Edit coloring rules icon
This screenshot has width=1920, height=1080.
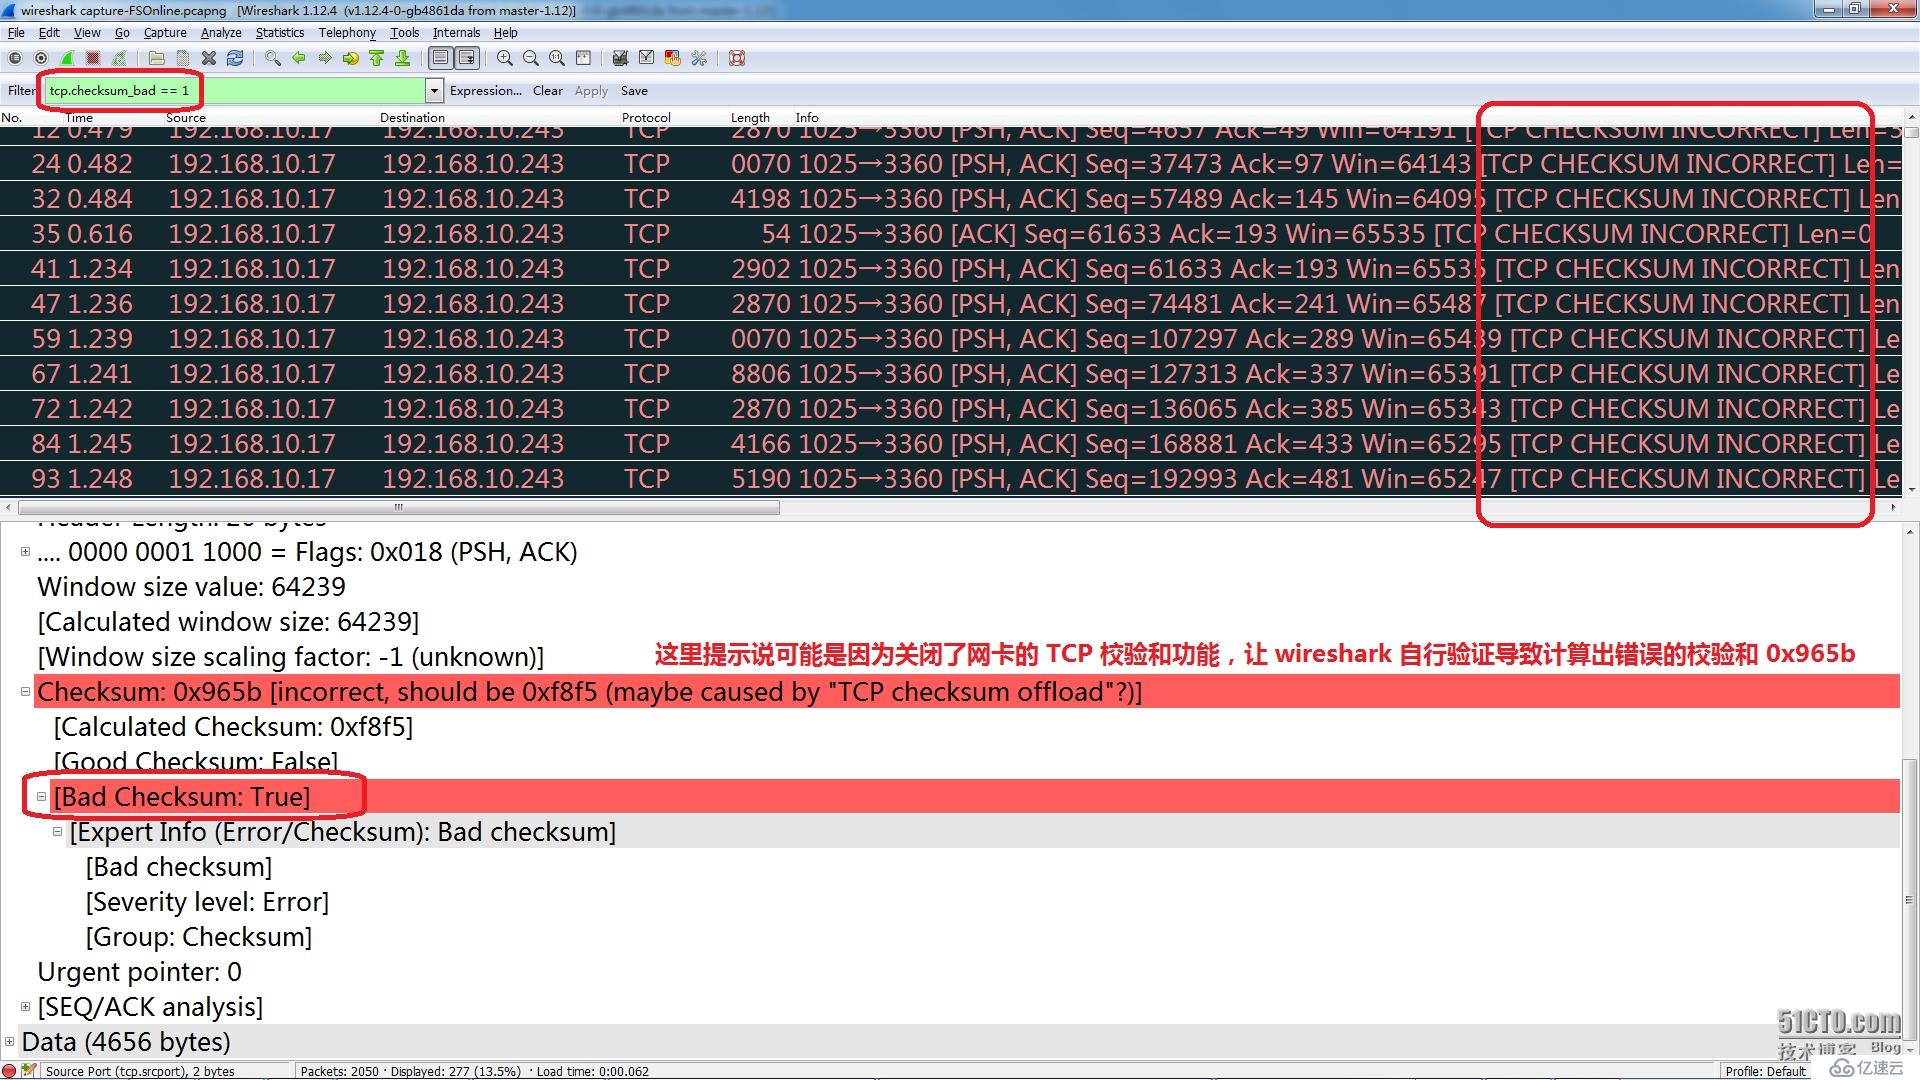[673, 58]
